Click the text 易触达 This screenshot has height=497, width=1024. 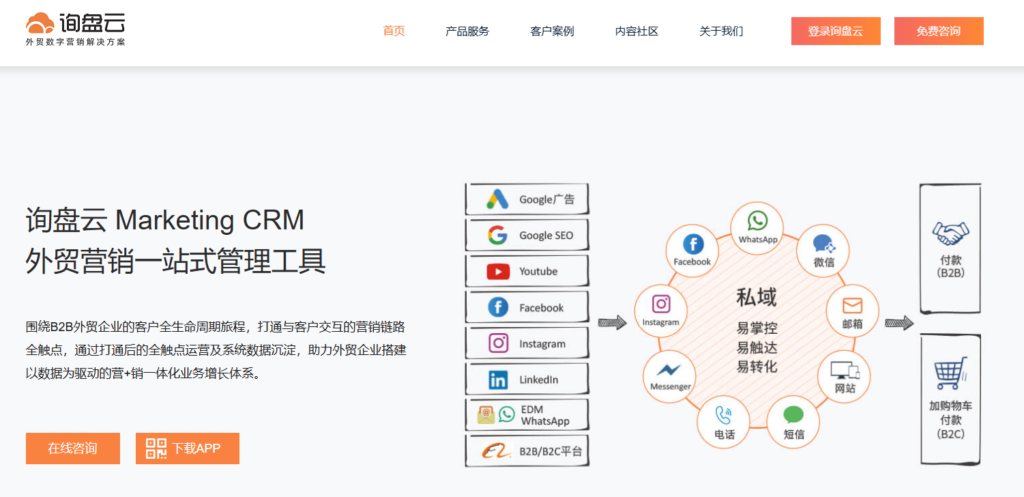pos(757,347)
